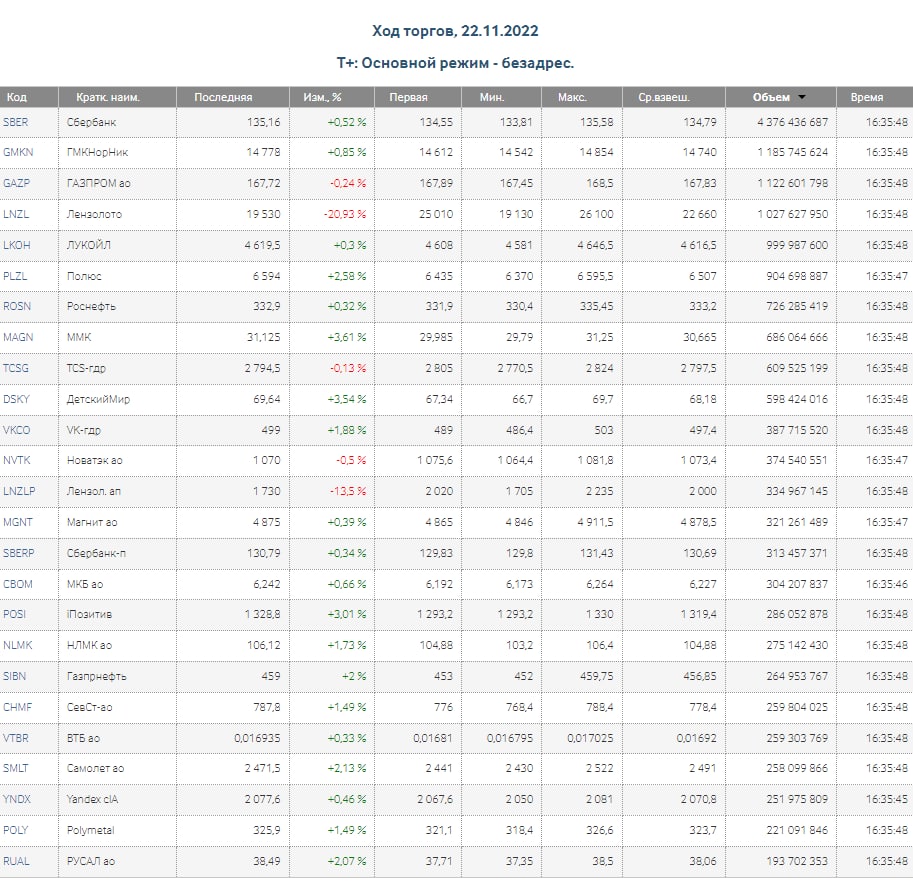913x881 pixels.
Task: Click the Время column header
Action: tap(866, 97)
